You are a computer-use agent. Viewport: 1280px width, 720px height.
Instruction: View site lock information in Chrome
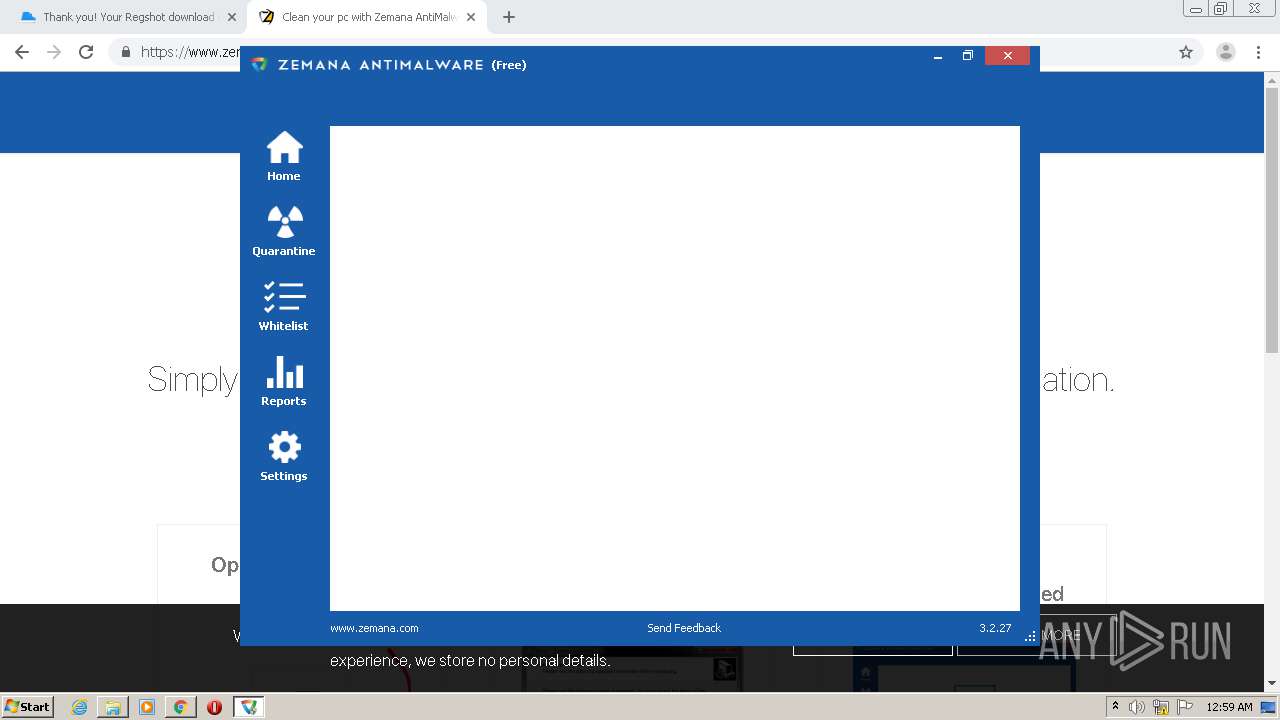(126, 52)
